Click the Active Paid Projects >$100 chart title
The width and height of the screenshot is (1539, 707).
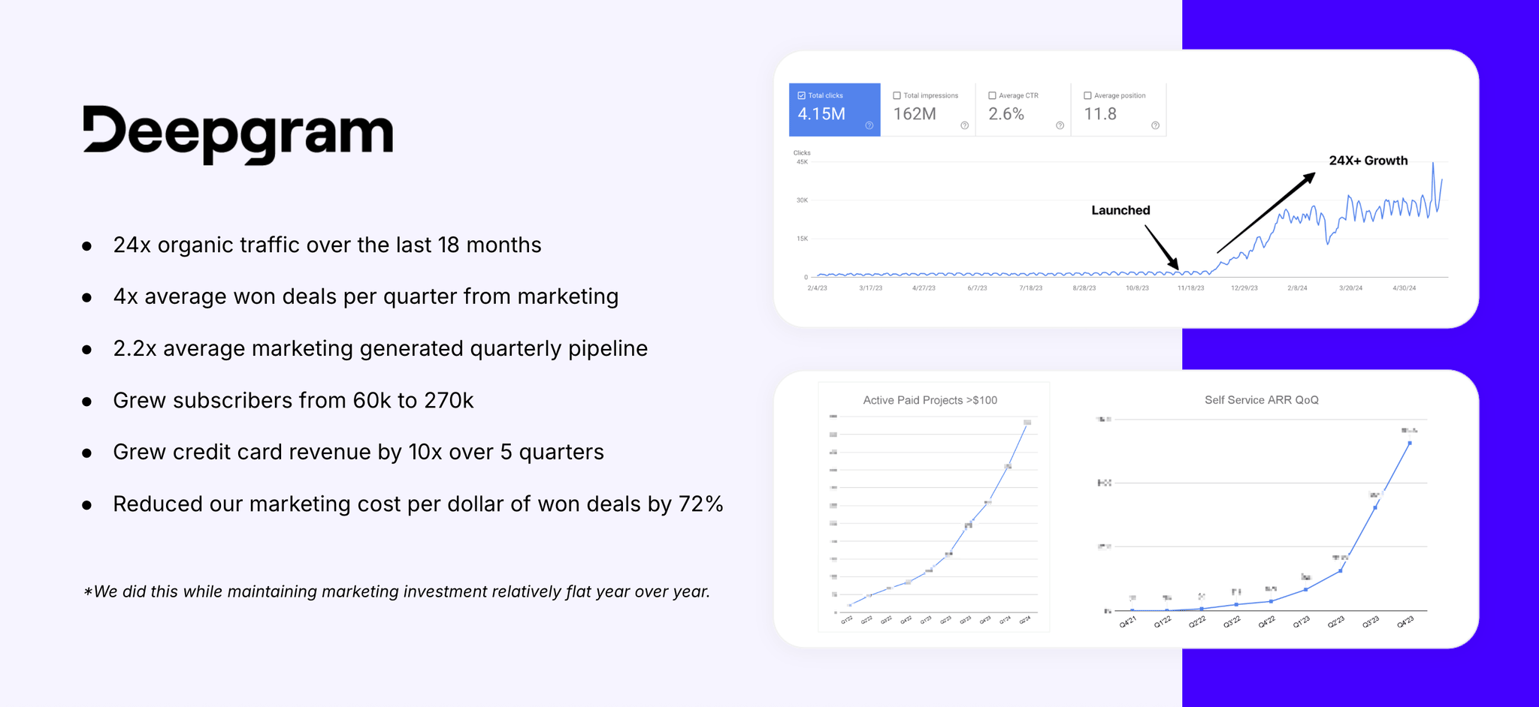(932, 400)
